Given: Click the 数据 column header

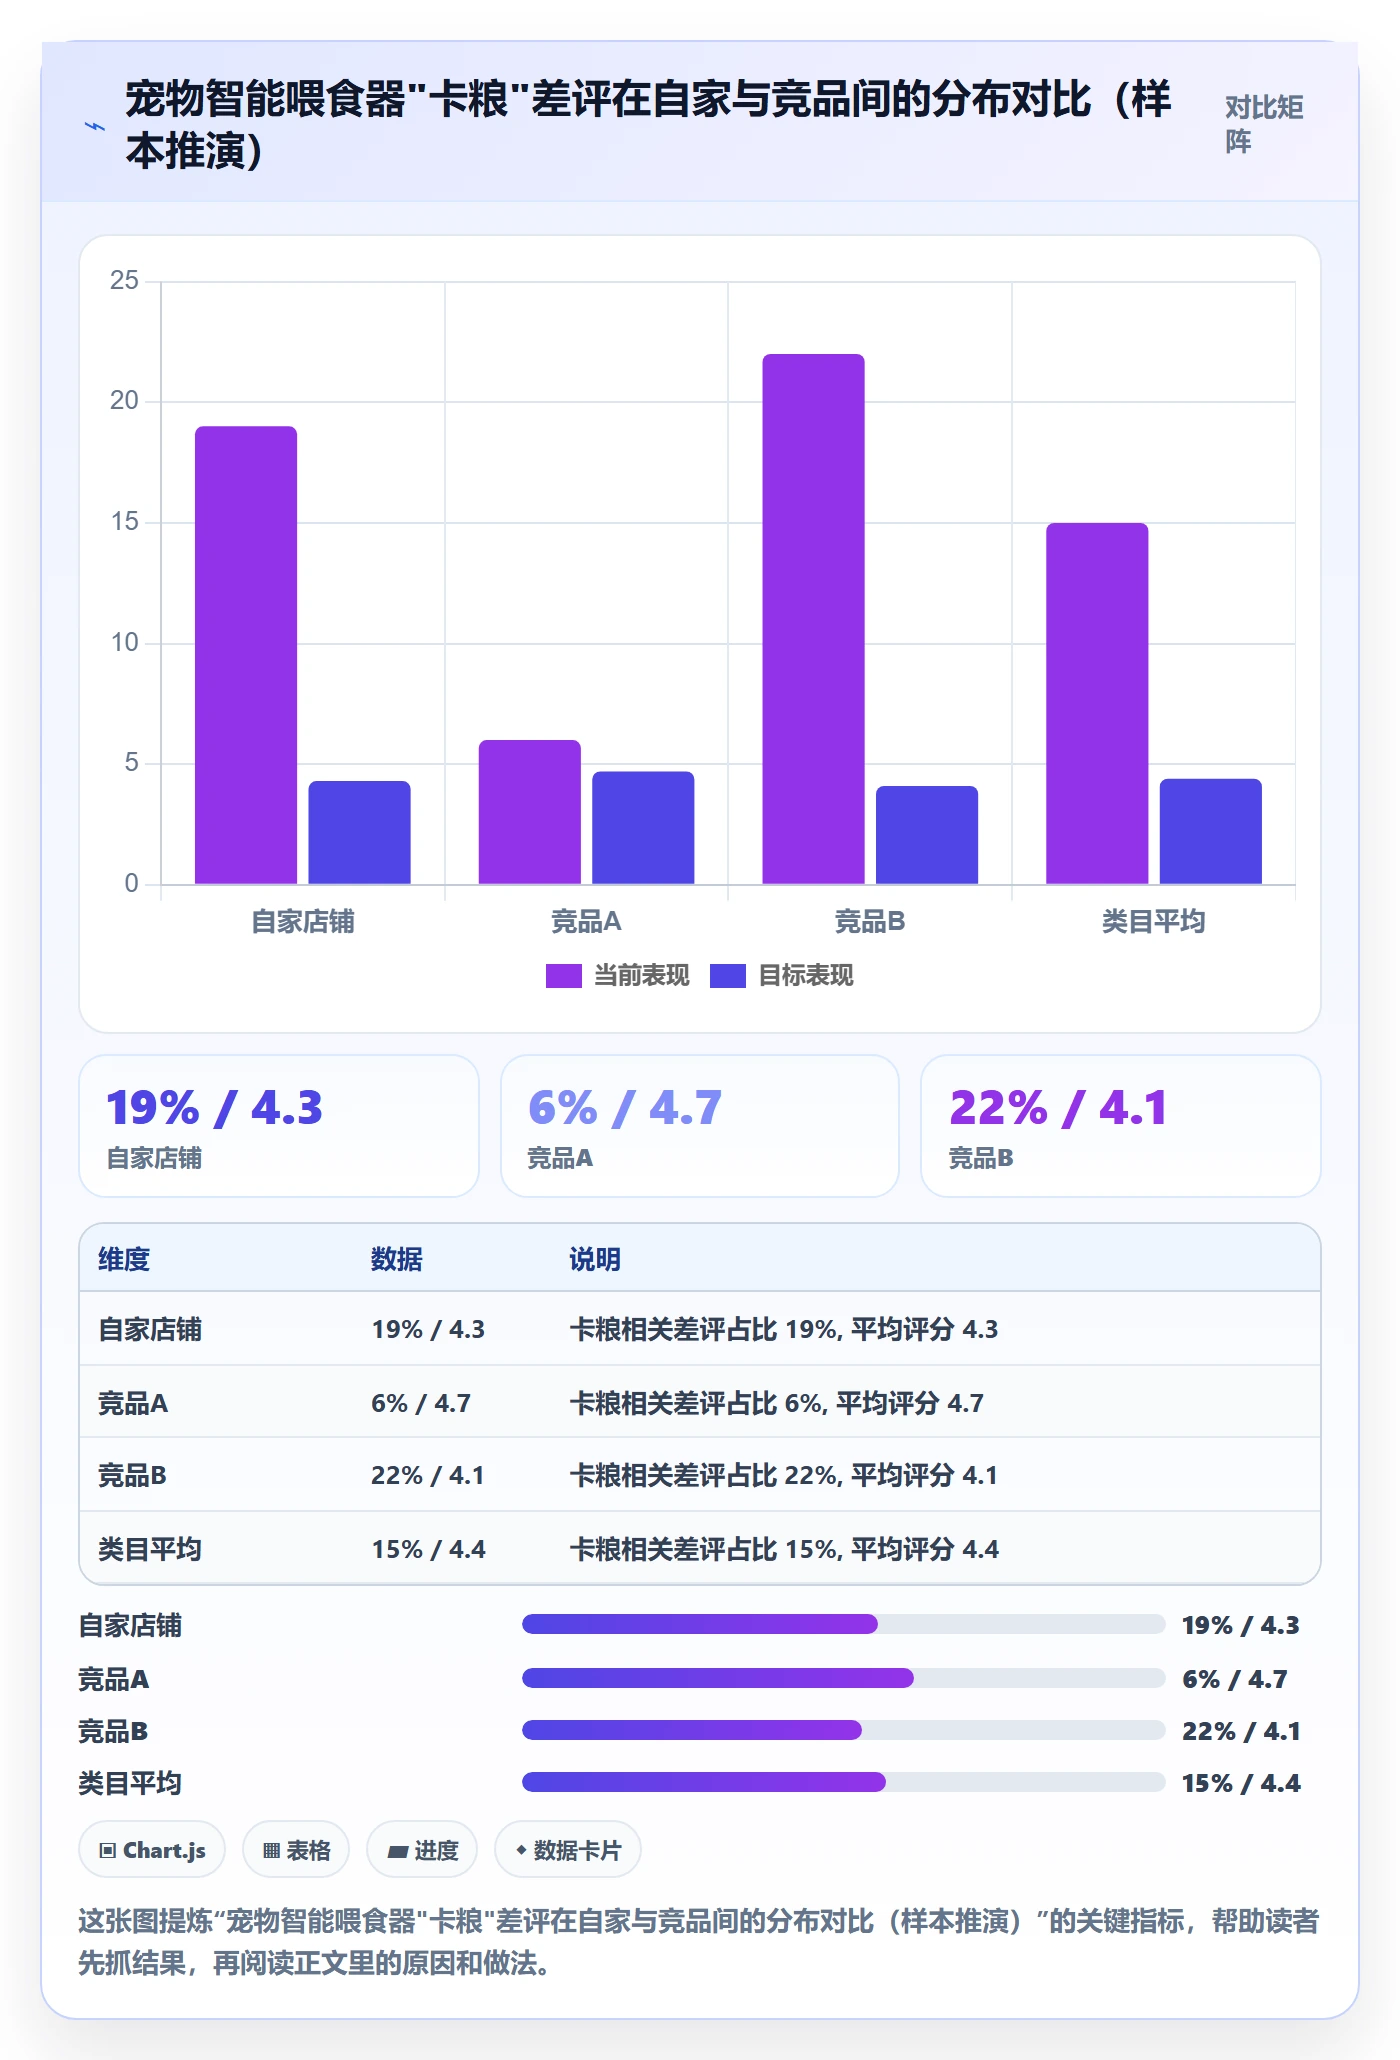Looking at the screenshot, I should click(397, 1259).
